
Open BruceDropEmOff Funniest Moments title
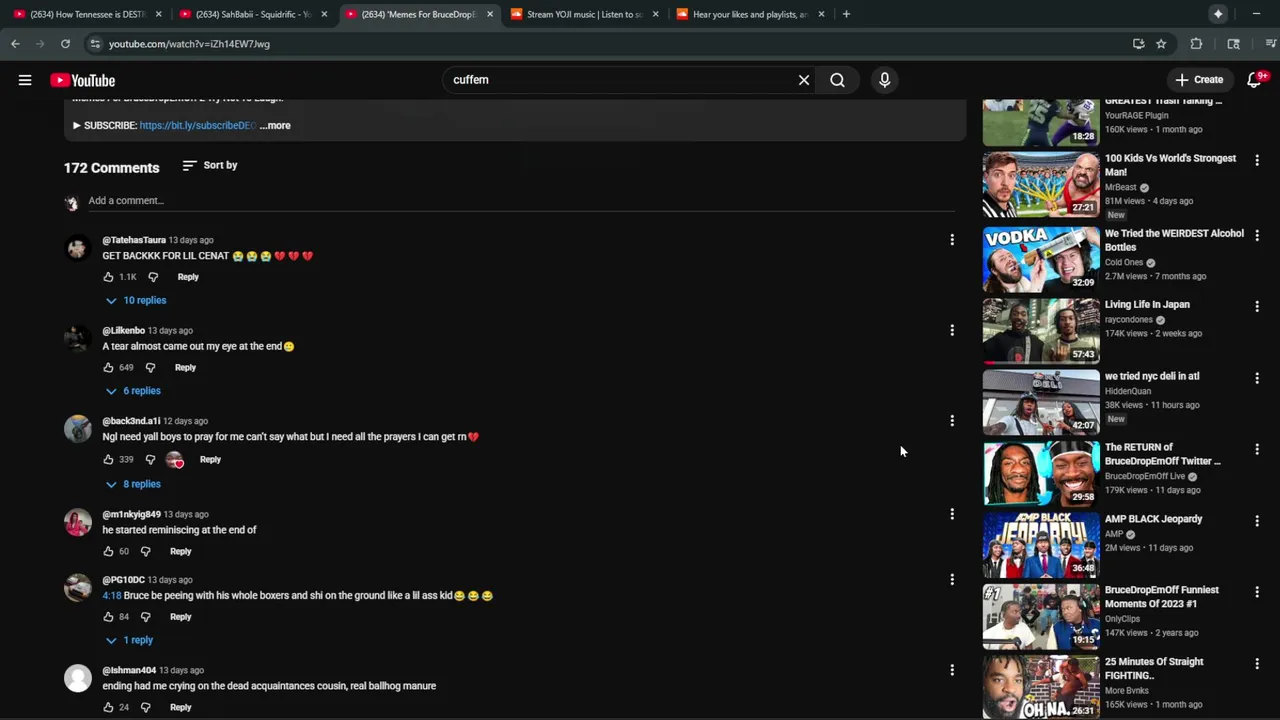tap(1162, 597)
